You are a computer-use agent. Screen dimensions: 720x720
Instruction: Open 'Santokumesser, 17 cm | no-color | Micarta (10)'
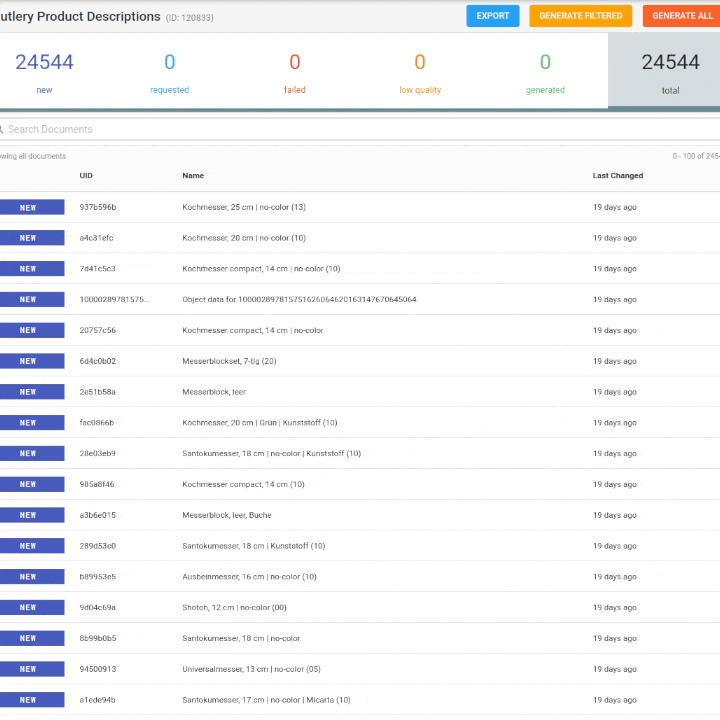(266, 700)
